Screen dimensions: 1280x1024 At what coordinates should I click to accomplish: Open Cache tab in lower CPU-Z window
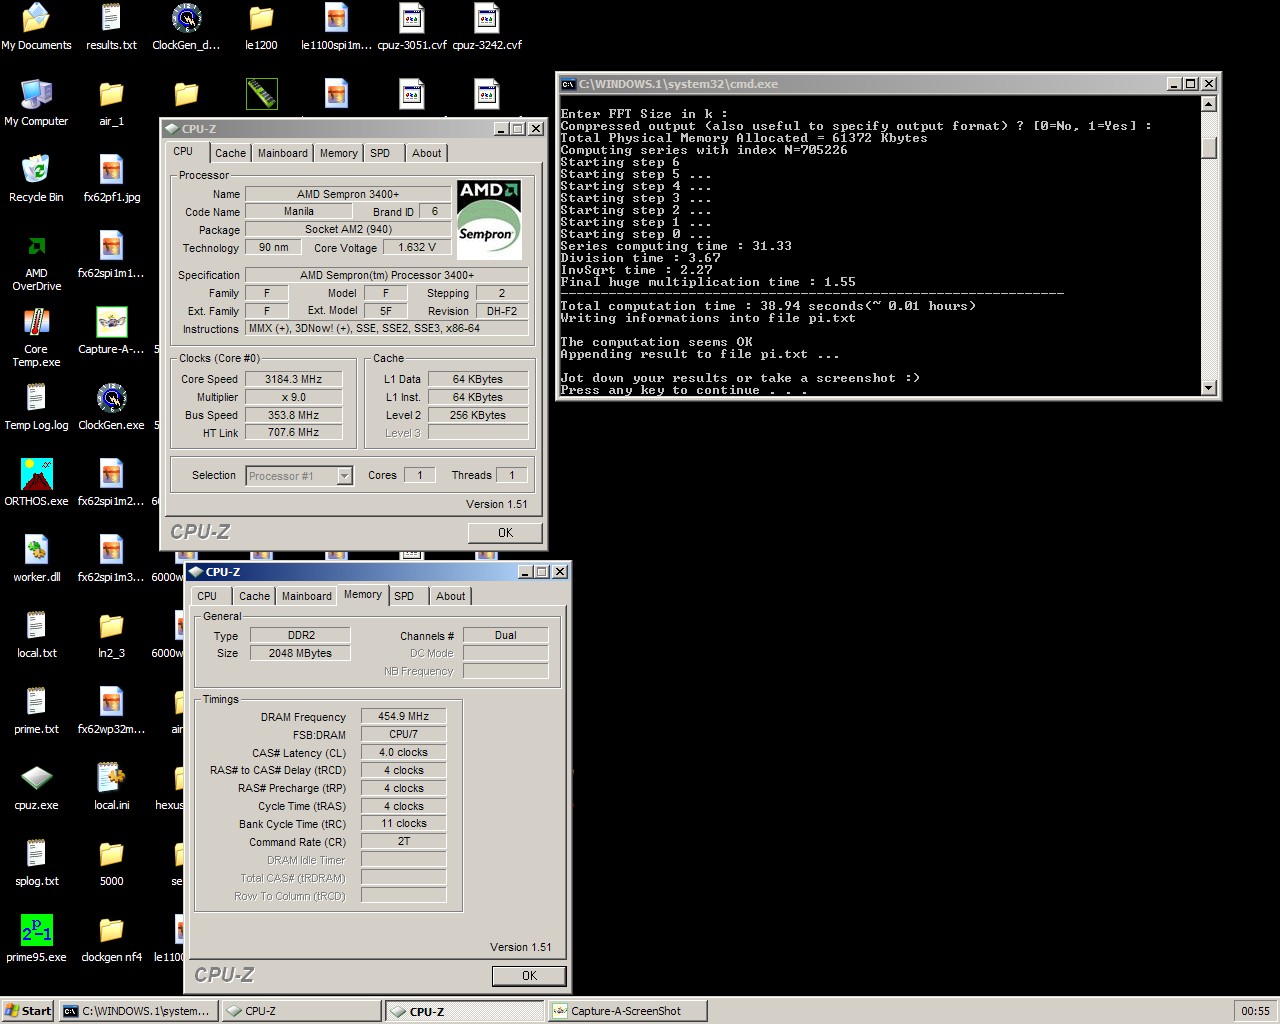click(x=254, y=596)
